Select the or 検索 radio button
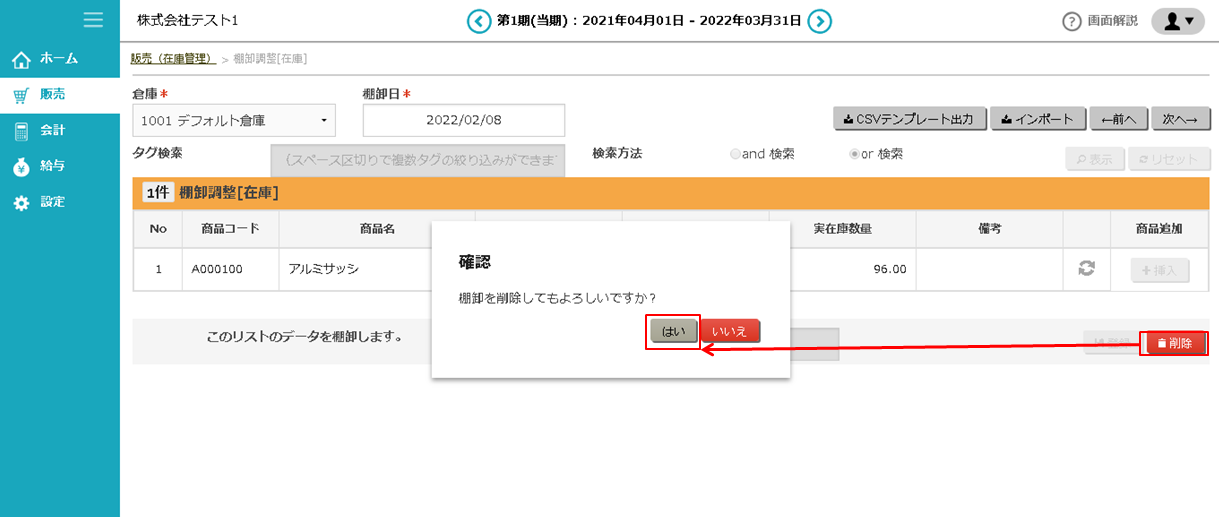1219x517 pixels. (x=854, y=154)
